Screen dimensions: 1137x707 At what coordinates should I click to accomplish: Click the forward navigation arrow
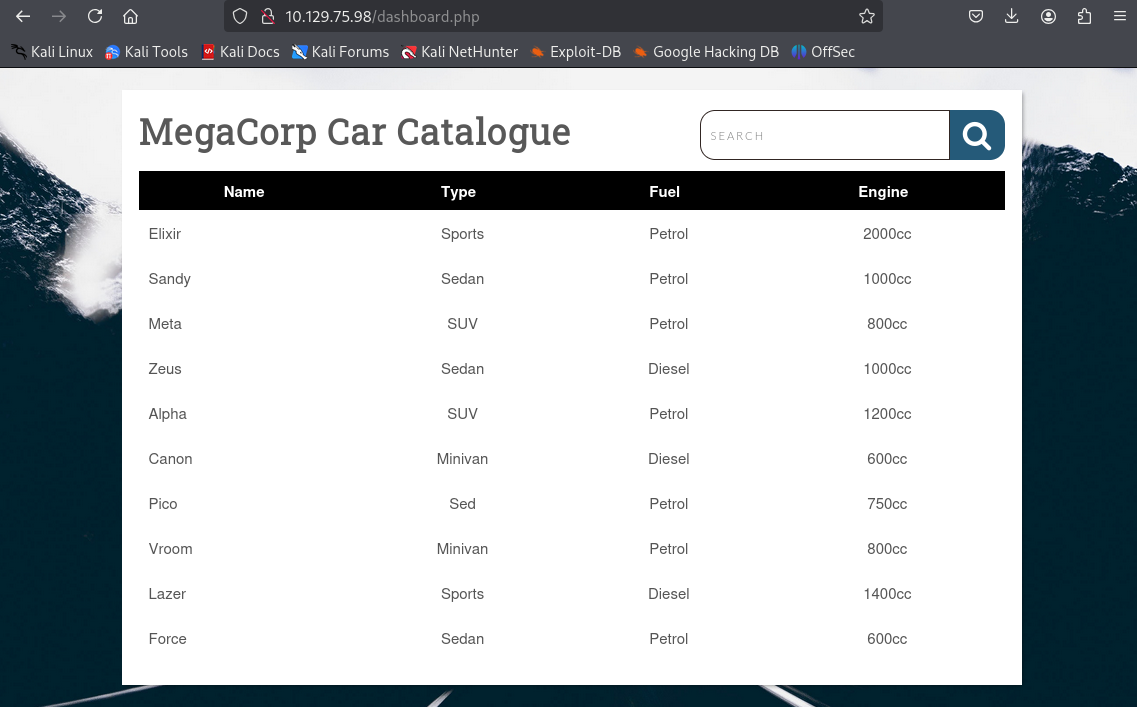(x=59, y=16)
